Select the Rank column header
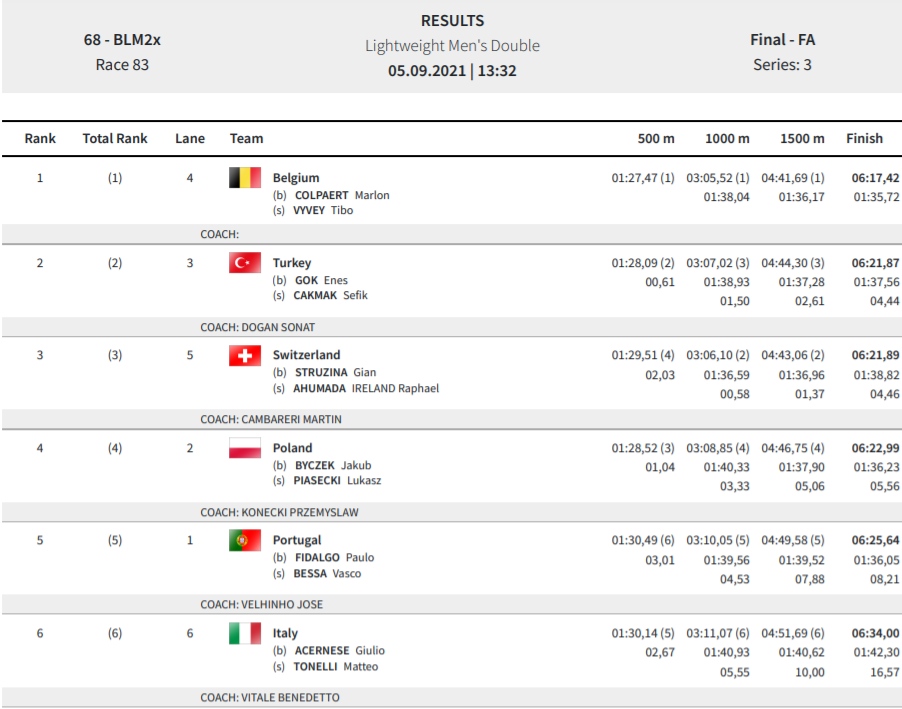This screenshot has width=902, height=709. (x=40, y=139)
